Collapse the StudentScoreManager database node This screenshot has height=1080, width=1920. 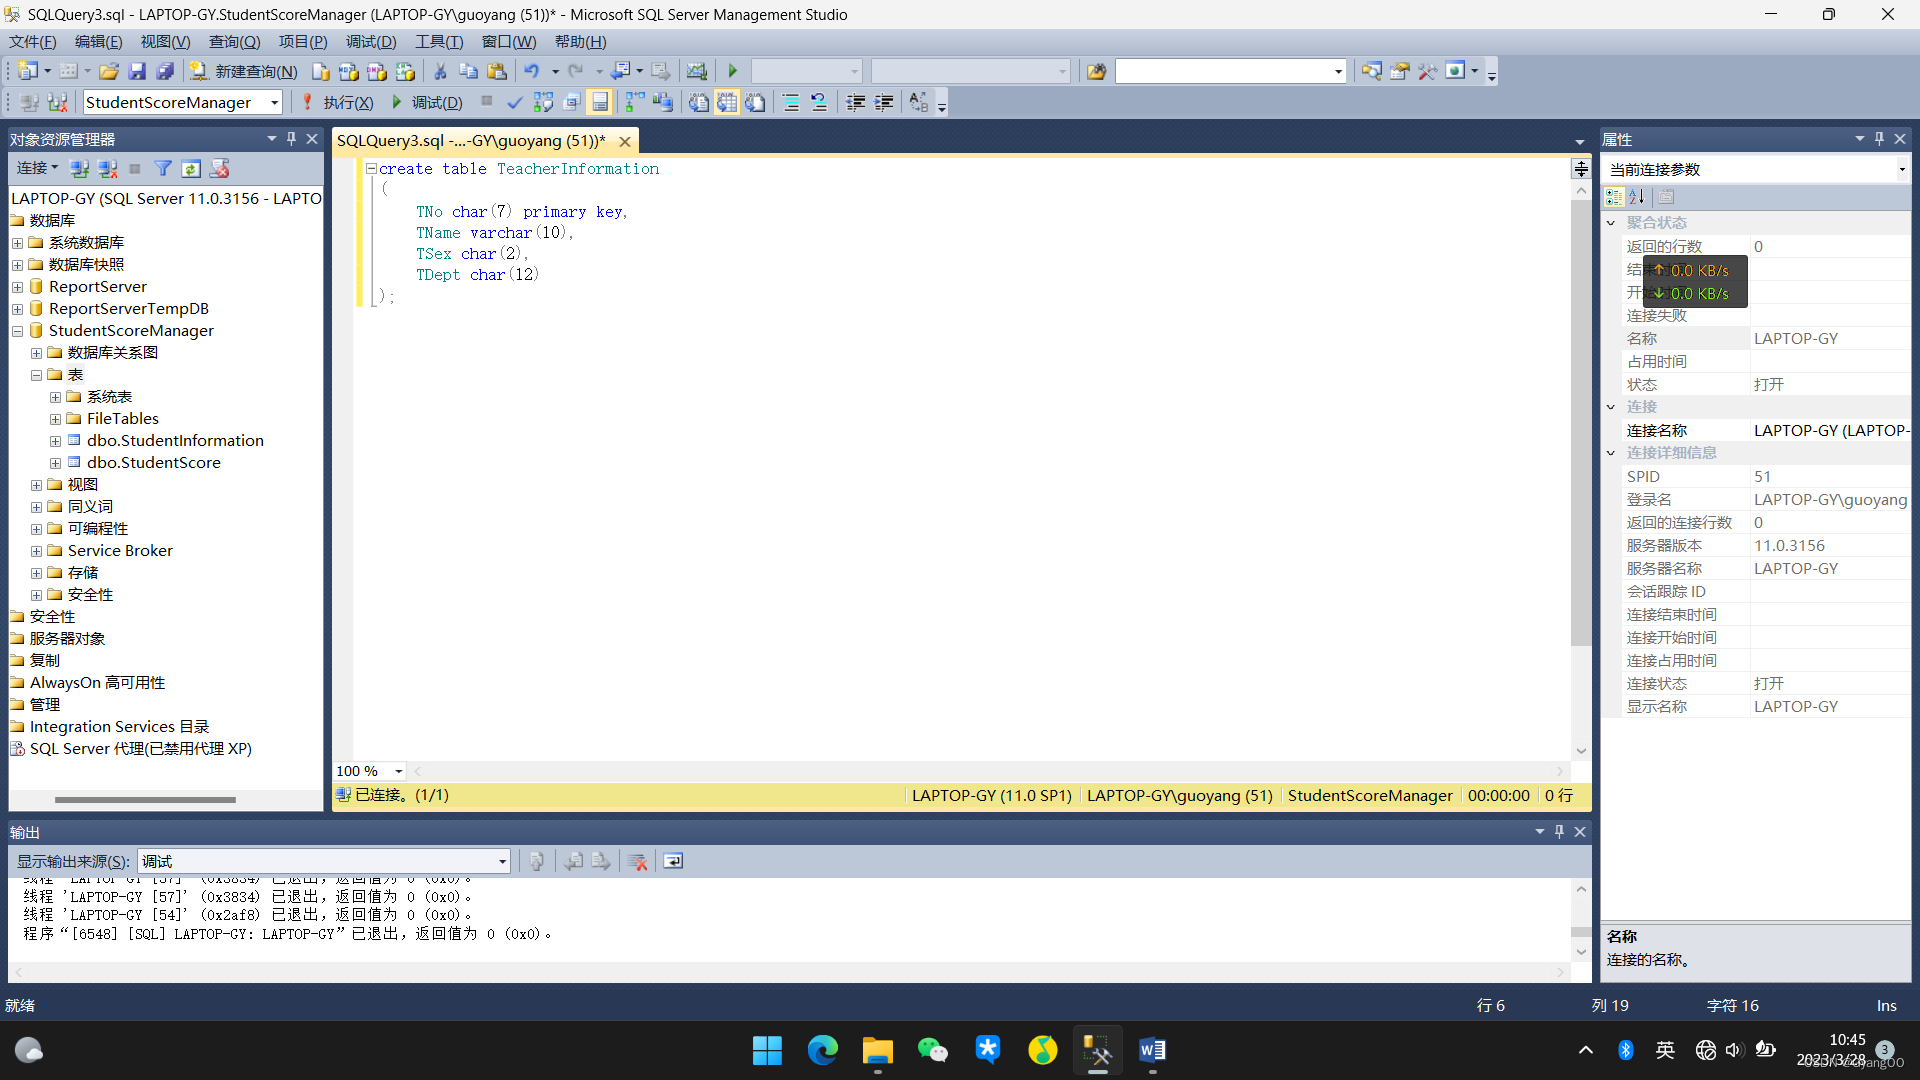point(17,331)
